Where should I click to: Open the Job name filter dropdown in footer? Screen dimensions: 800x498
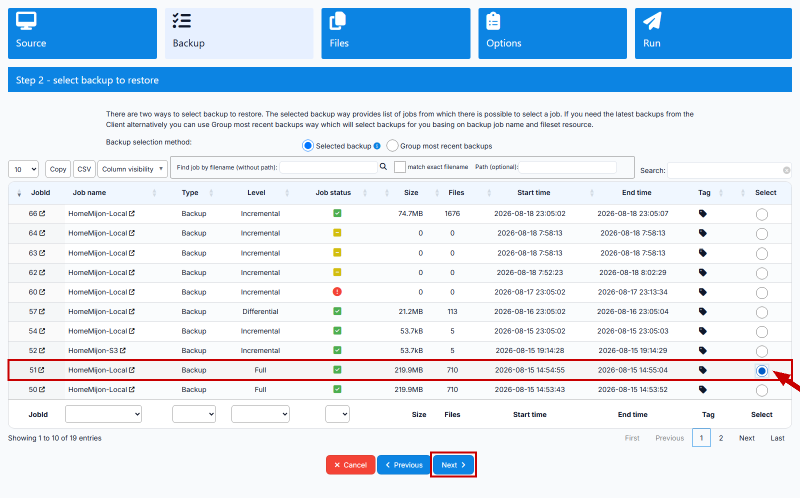104,414
